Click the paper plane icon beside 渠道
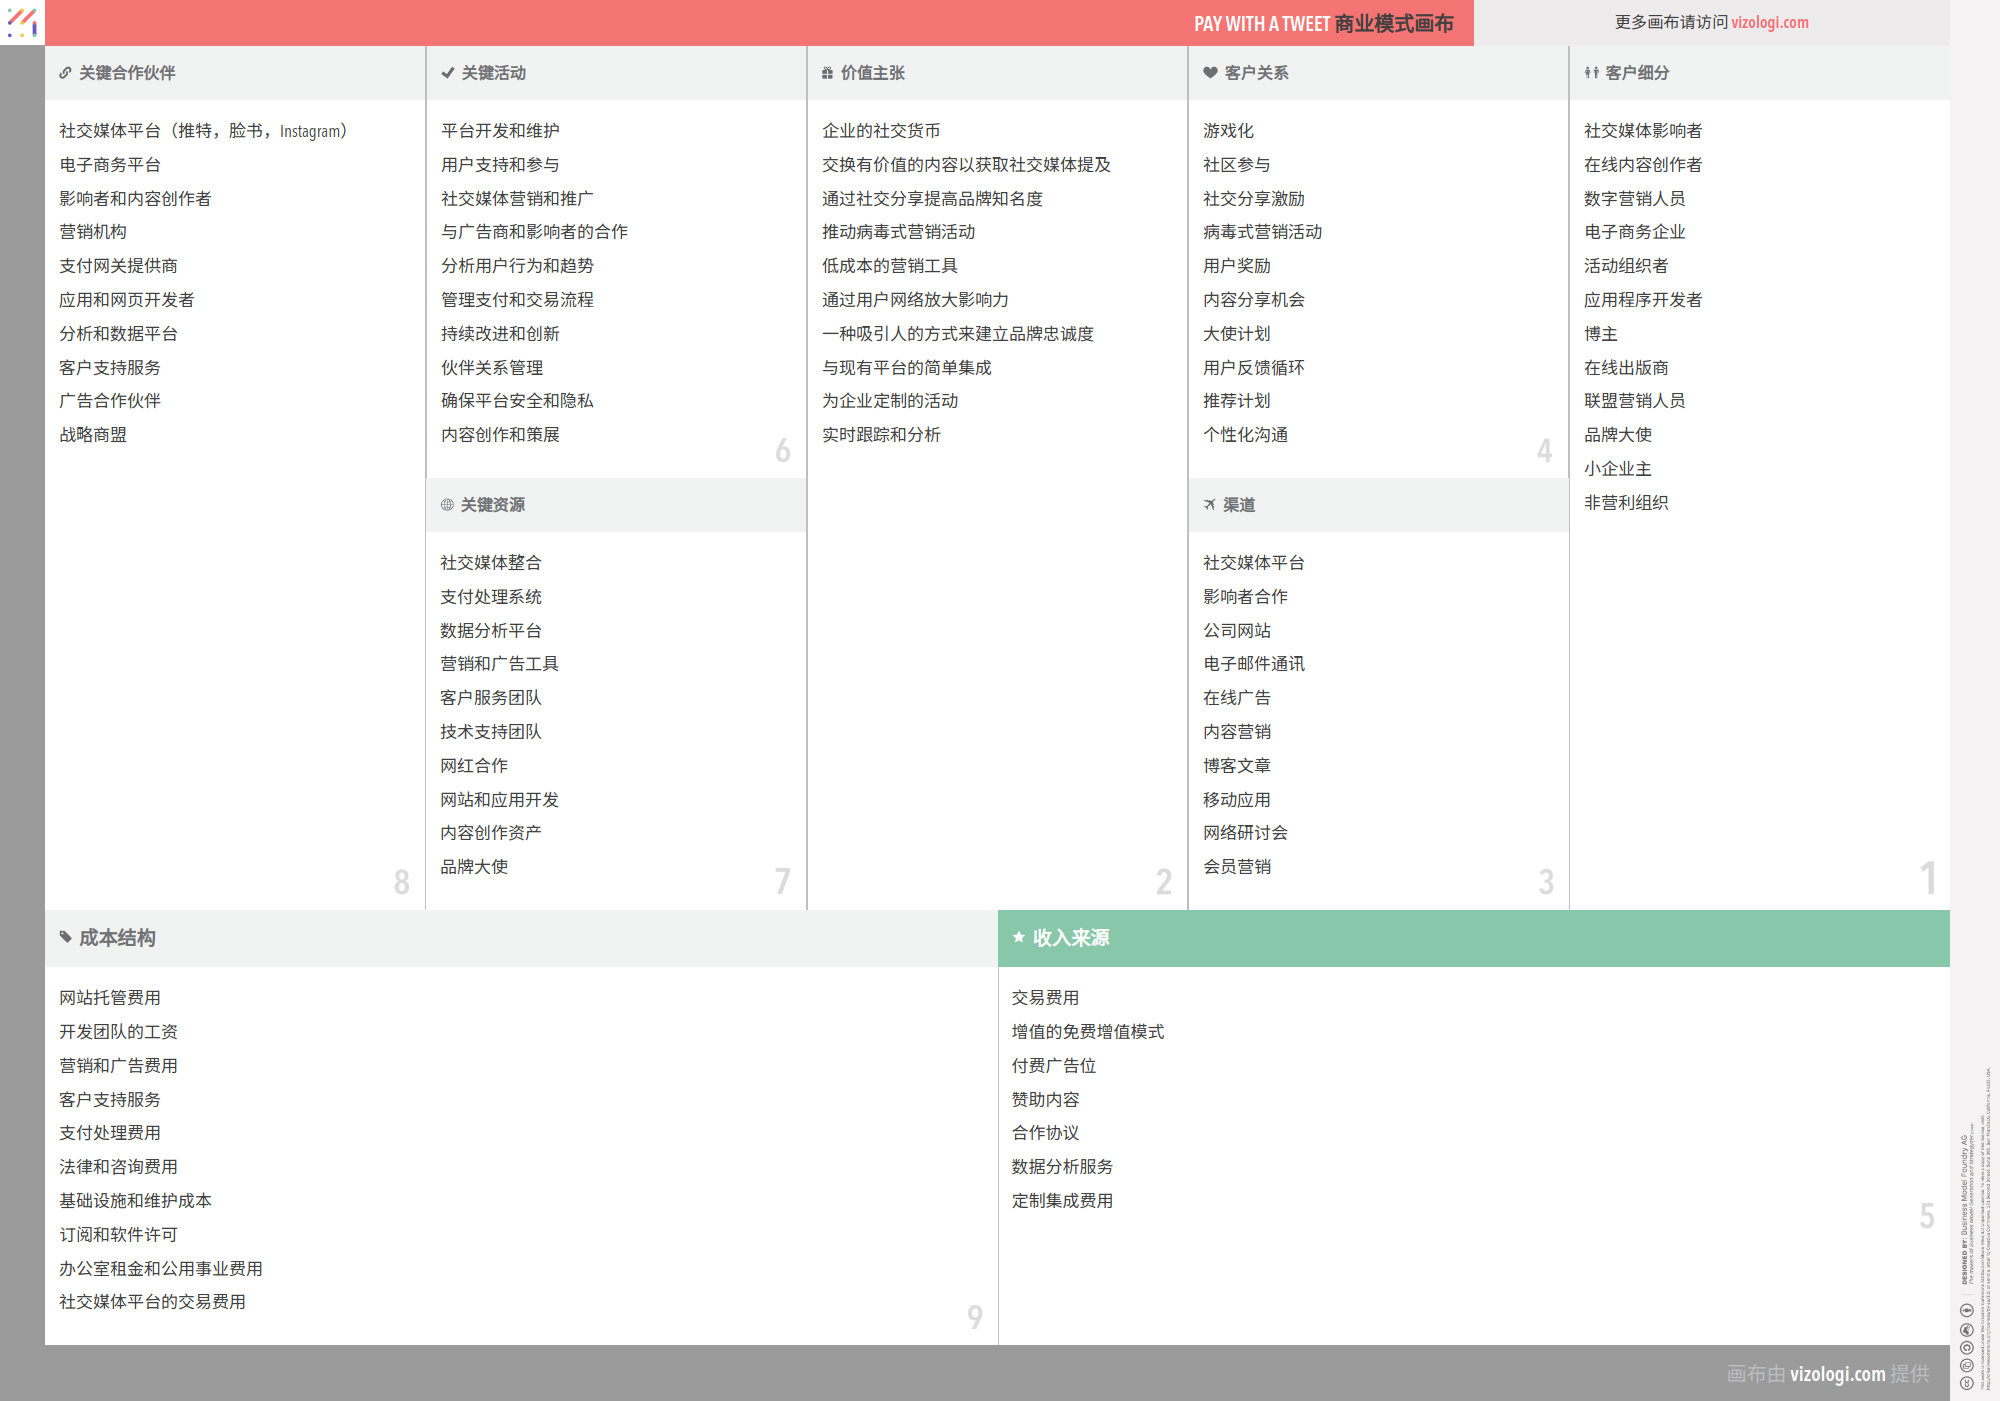Viewport: 2000px width, 1401px height. [x=1209, y=505]
